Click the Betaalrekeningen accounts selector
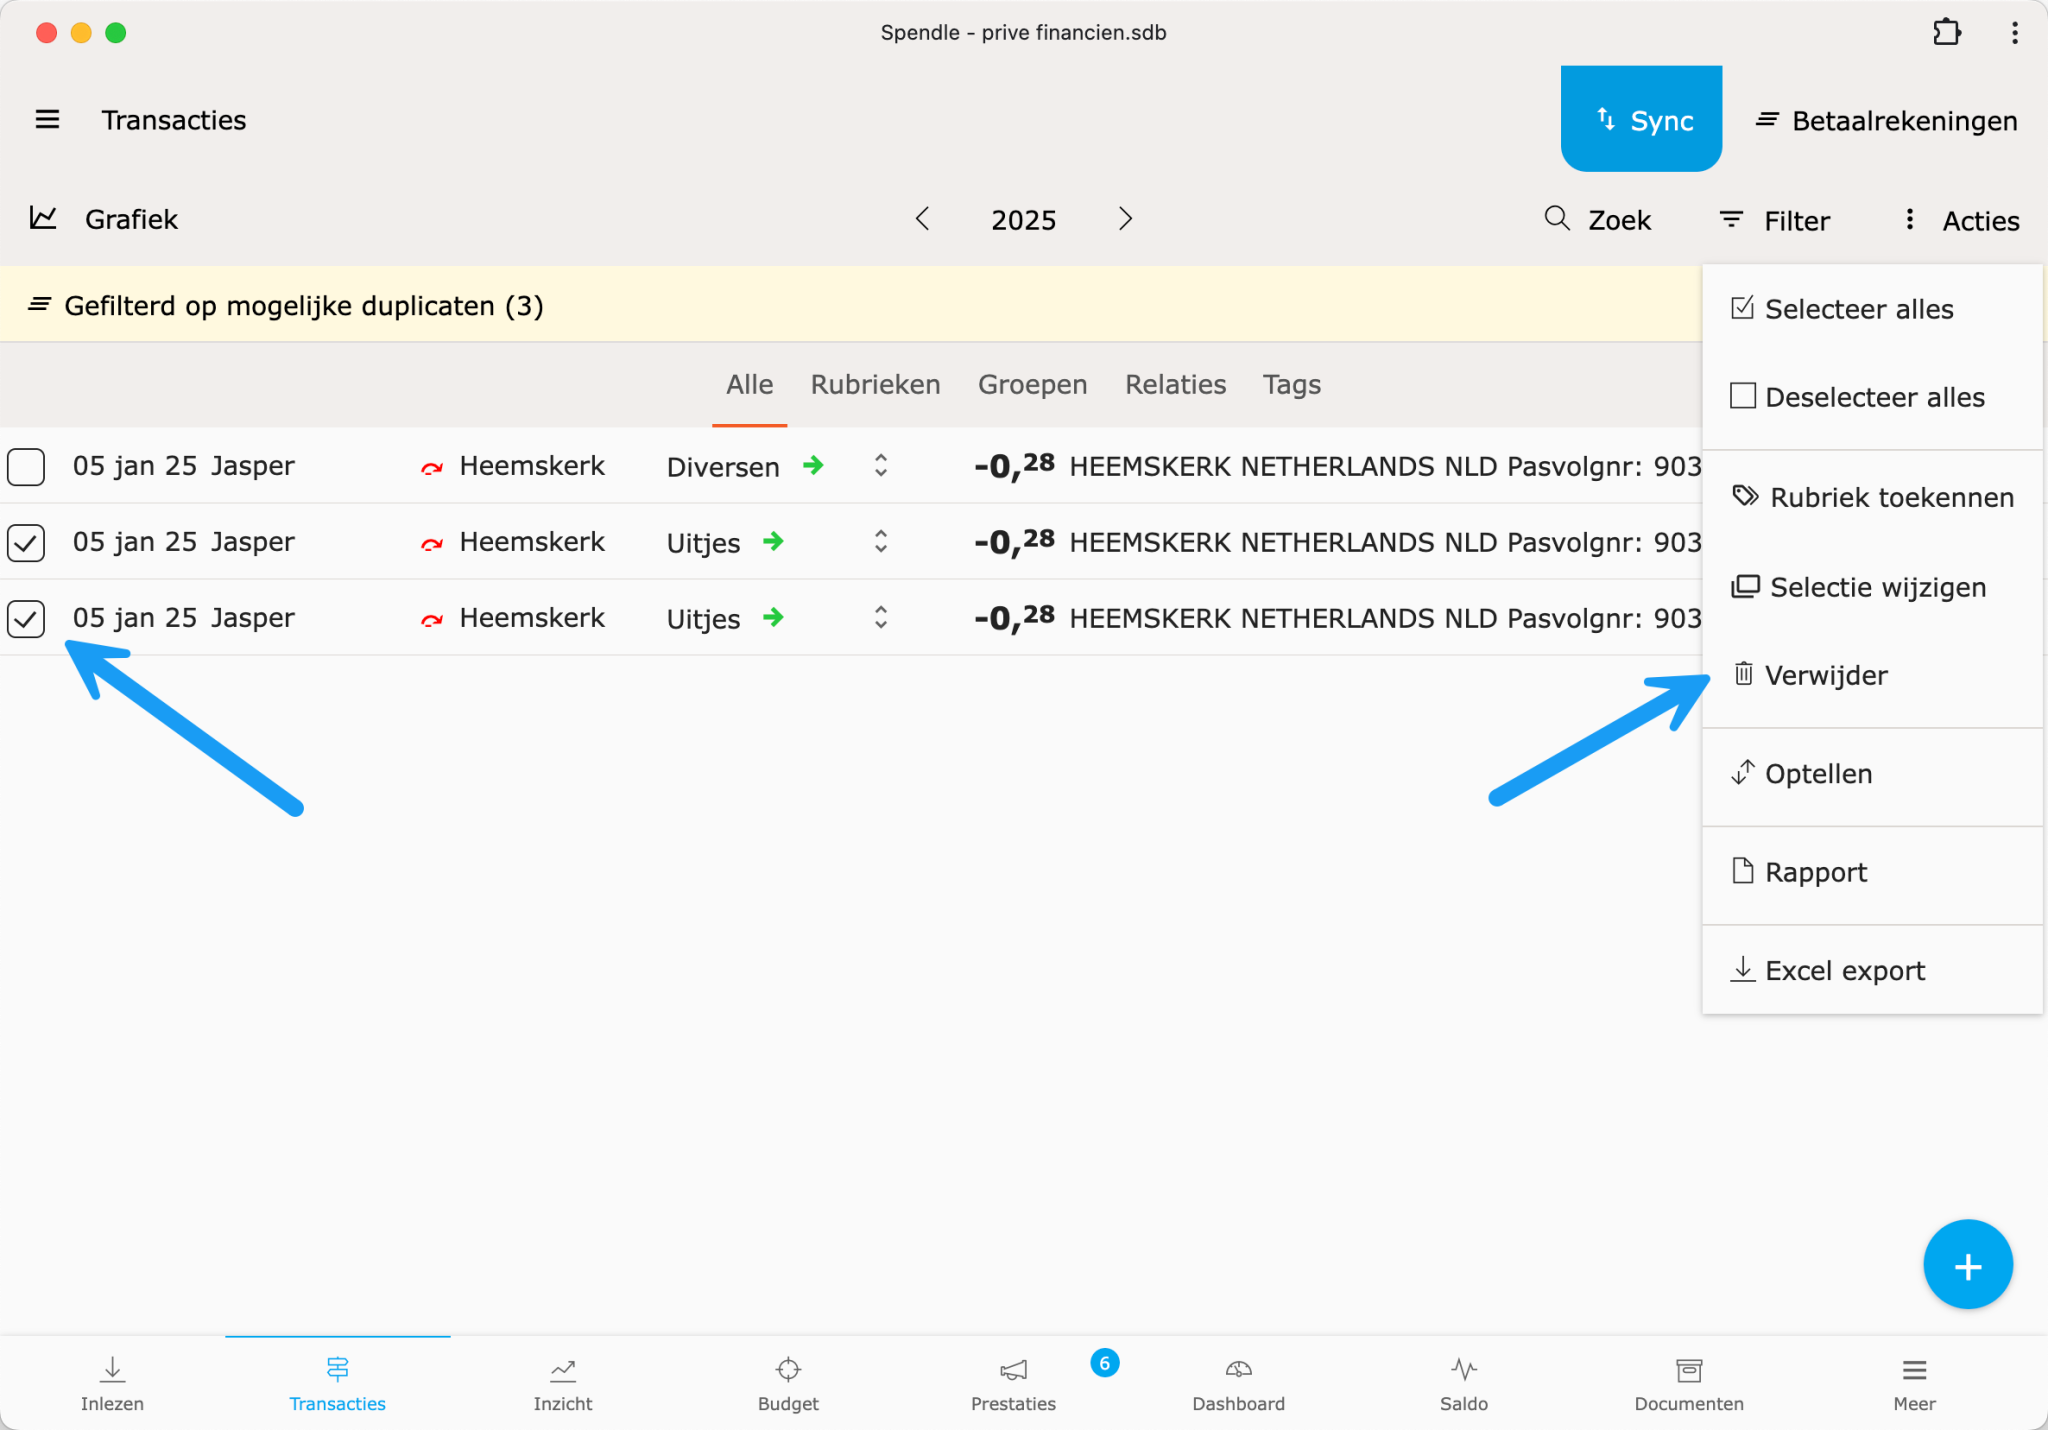2048x1430 pixels. click(1887, 121)
